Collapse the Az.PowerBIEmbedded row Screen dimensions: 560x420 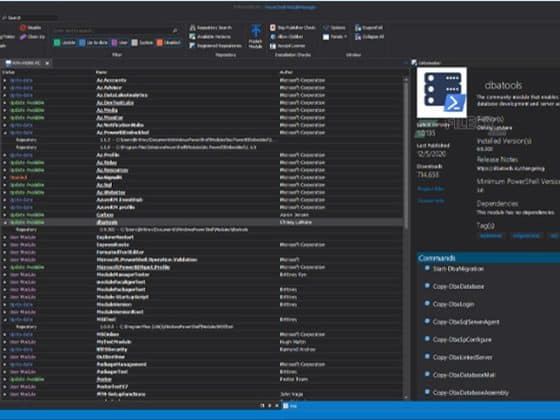(5, 132)
